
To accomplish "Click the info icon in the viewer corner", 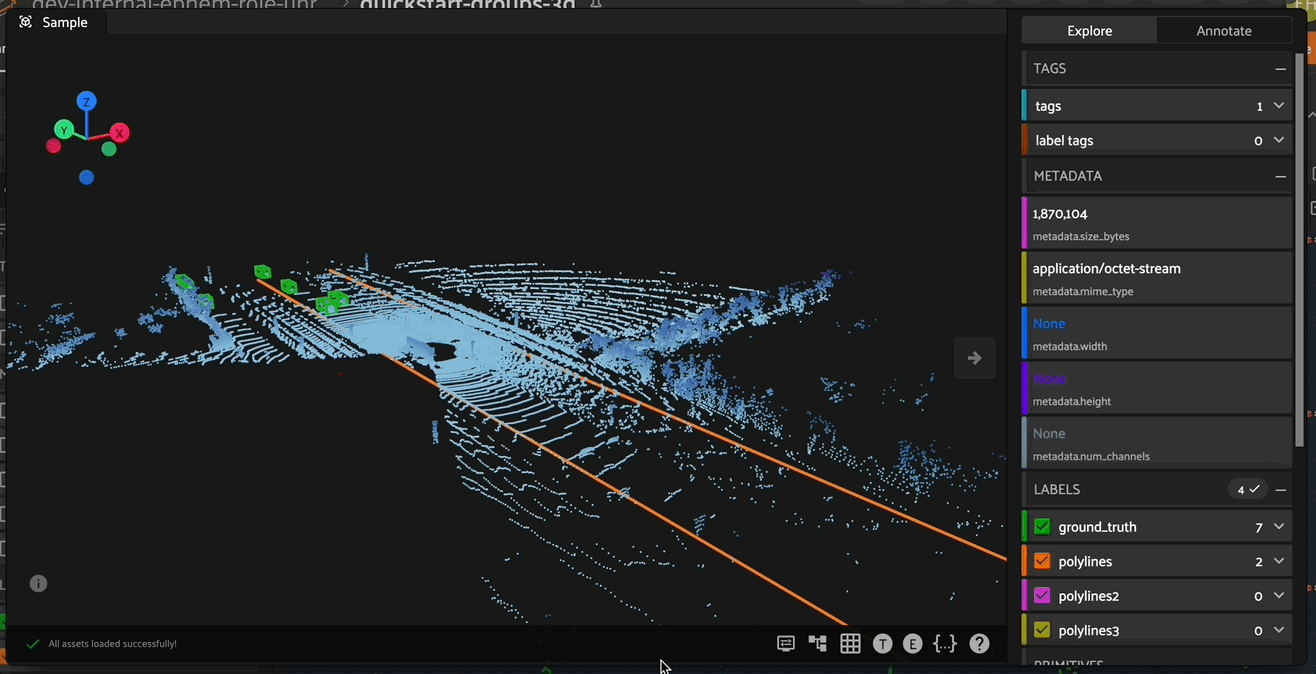I will pyautogui.click(x=38, y=583).
